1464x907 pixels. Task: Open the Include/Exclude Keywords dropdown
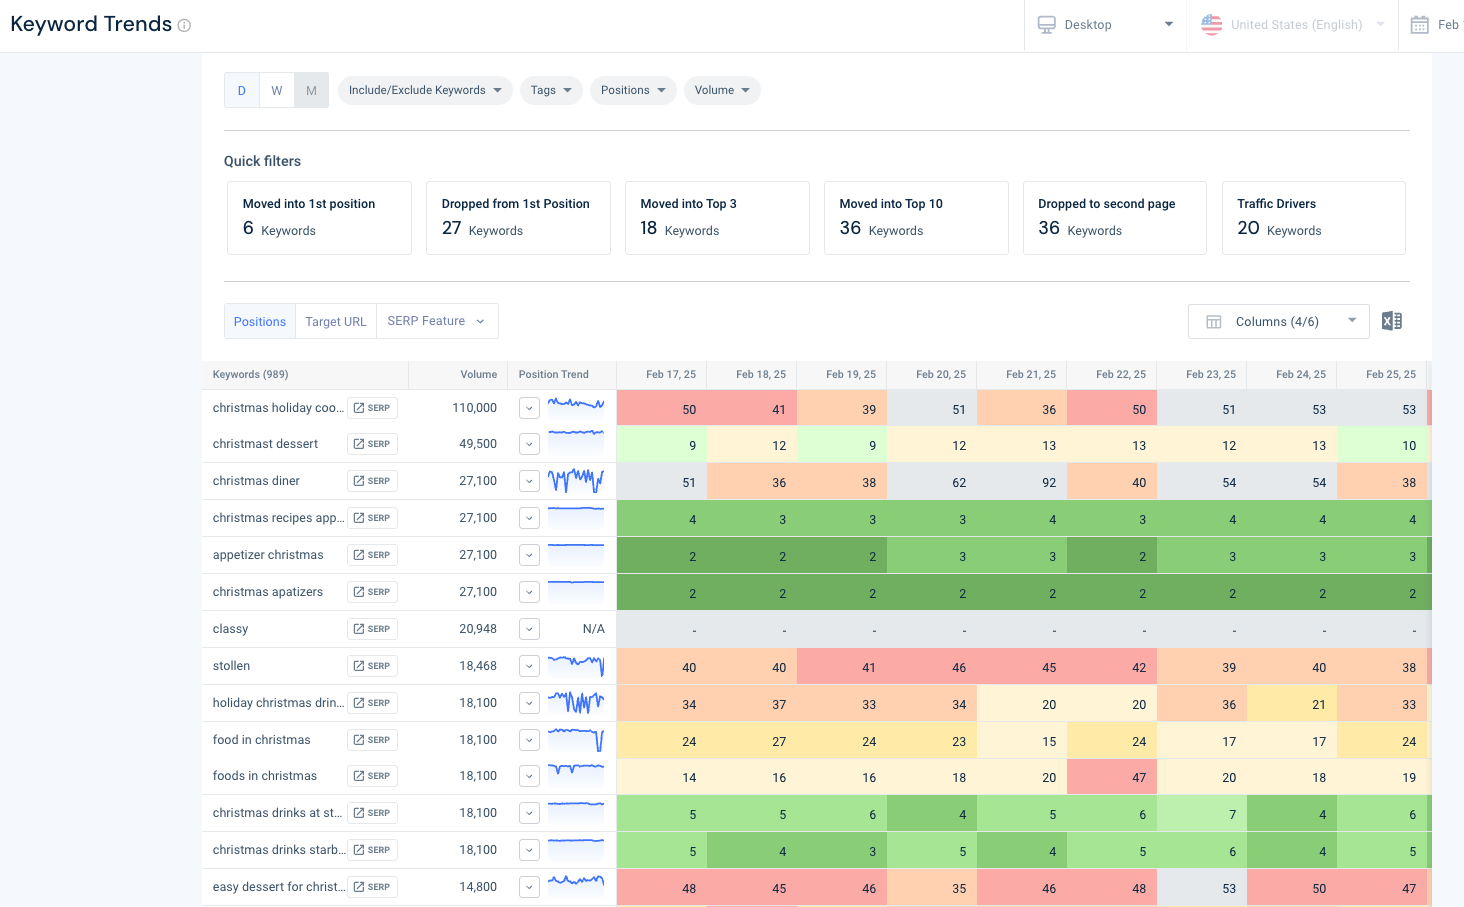coord(425,90)
